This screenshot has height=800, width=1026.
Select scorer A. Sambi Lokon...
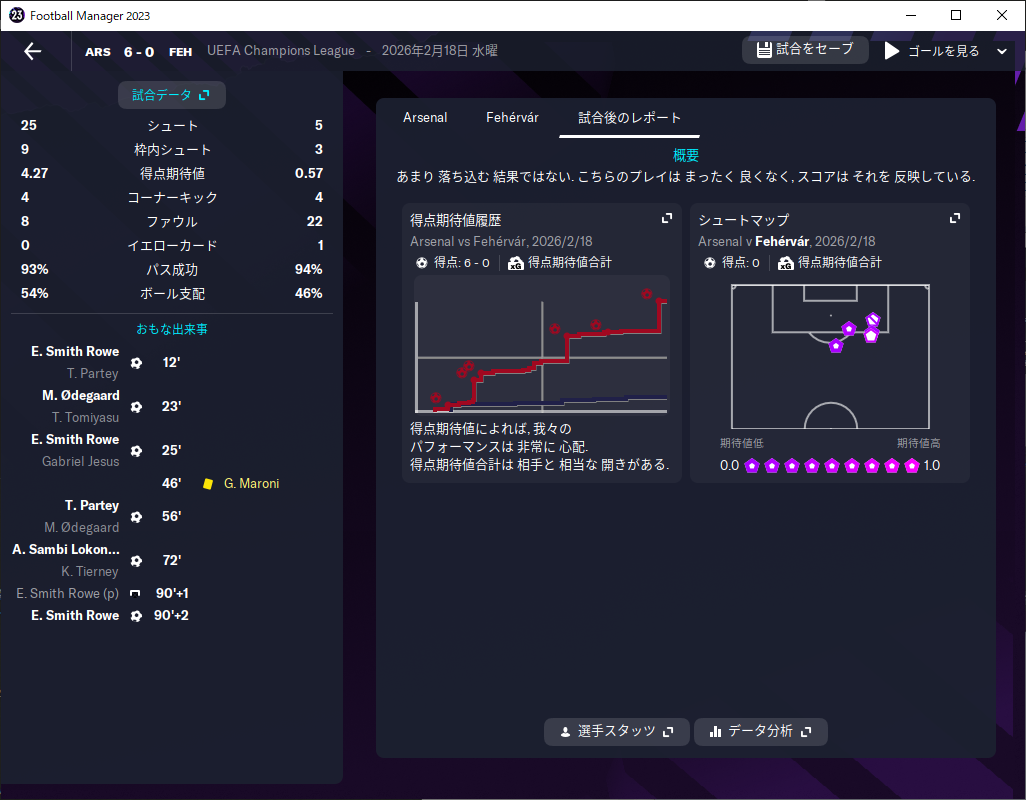point(65,549)
